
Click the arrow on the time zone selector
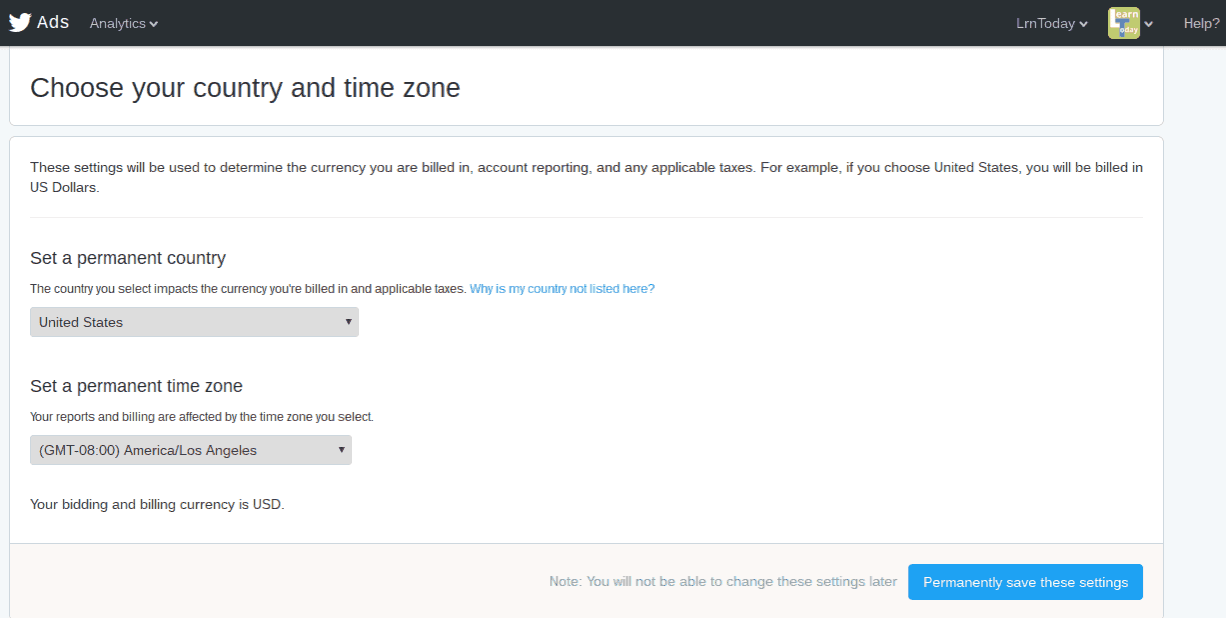[341, 450]
